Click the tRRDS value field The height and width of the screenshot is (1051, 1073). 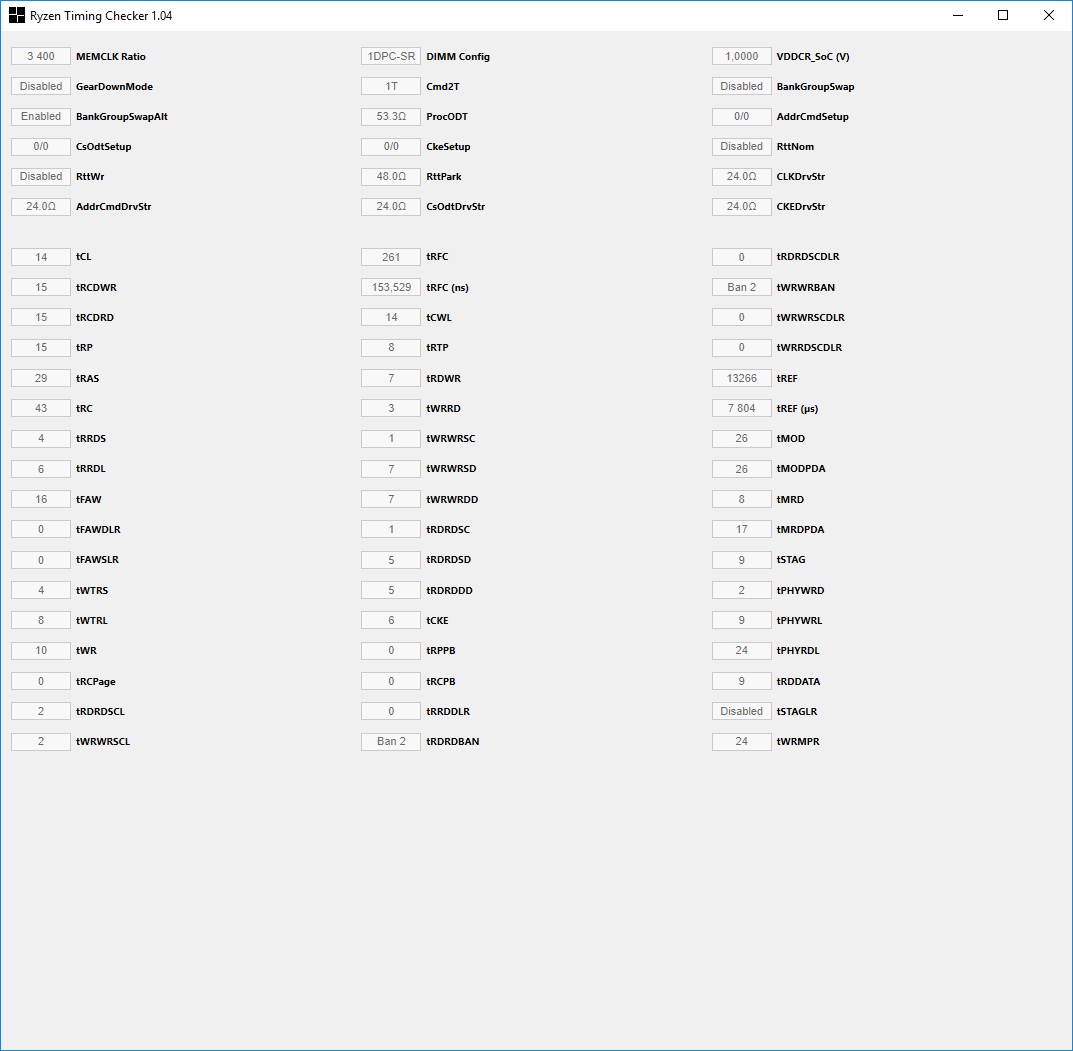[41, 439]
